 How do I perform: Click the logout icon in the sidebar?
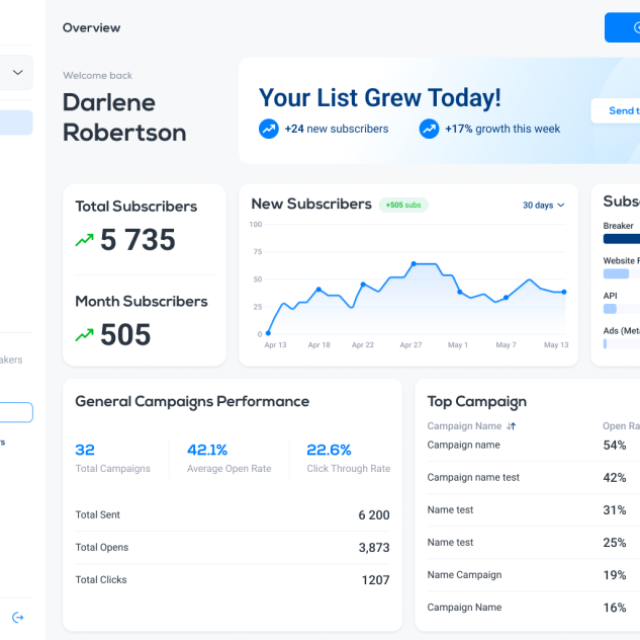pos(18,618)
